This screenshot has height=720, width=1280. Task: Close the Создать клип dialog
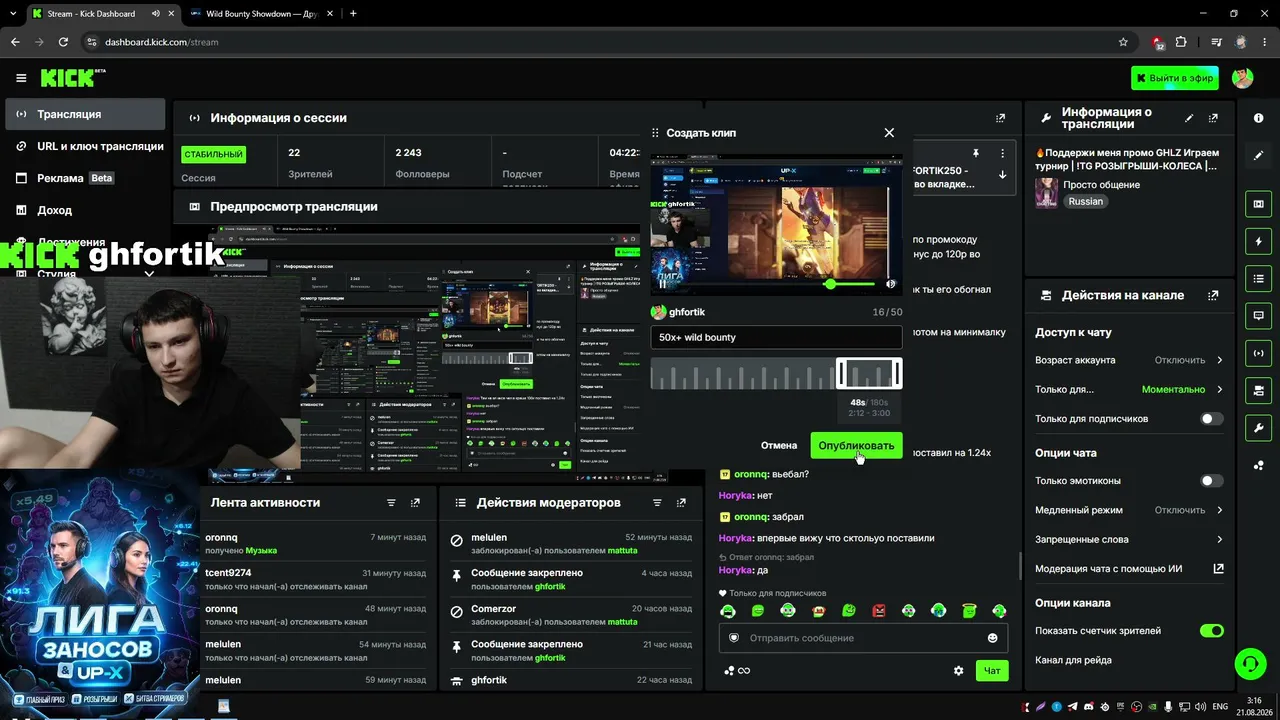tap(889, 132)
